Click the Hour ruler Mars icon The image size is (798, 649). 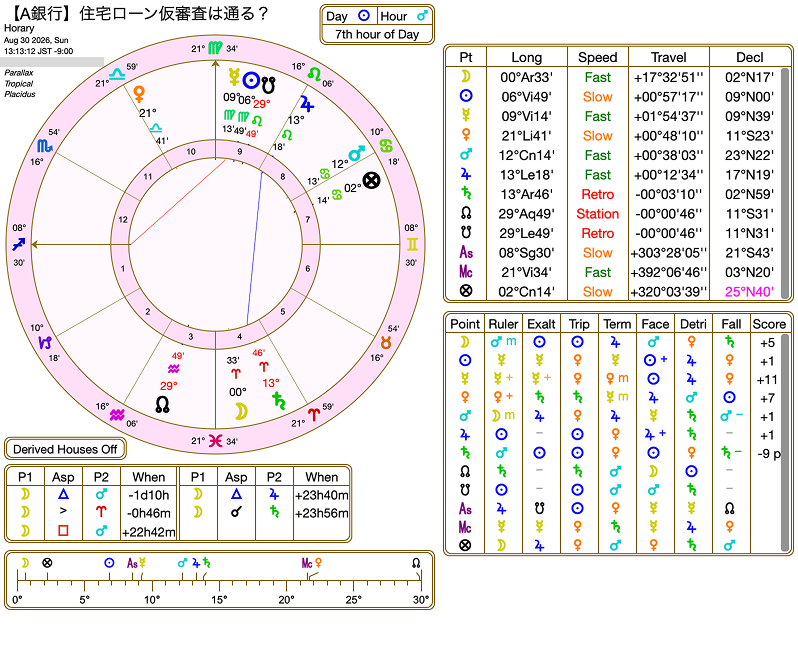(422, 16)
